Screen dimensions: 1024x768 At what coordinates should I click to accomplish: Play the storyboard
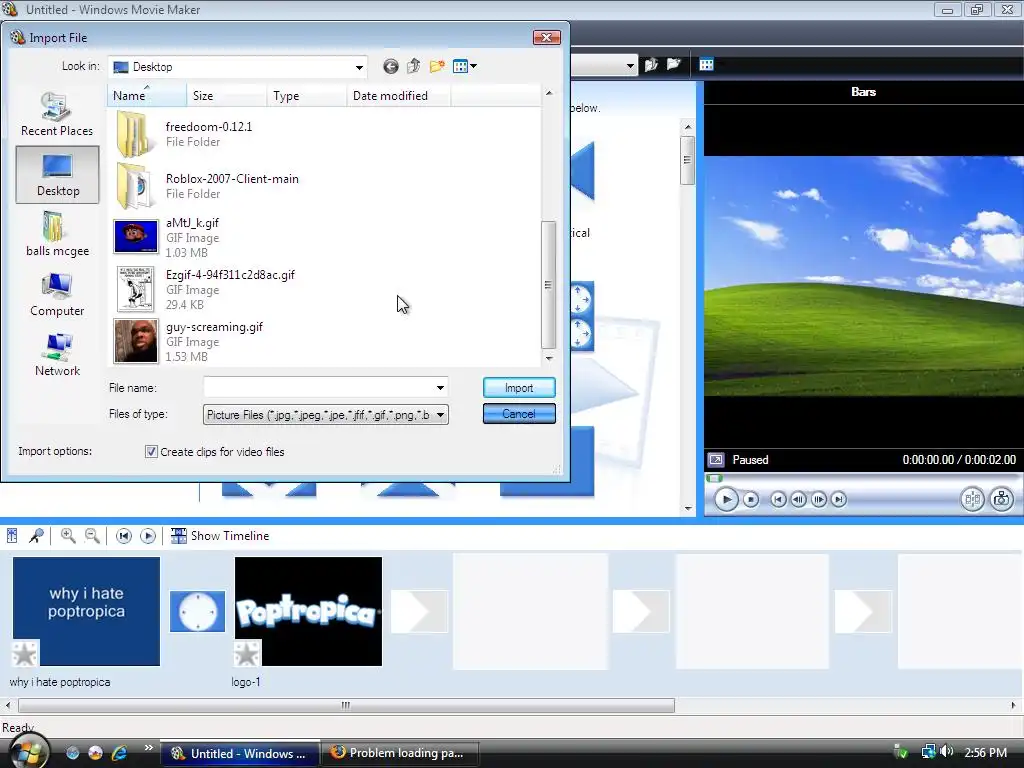[x=148, y=536]
